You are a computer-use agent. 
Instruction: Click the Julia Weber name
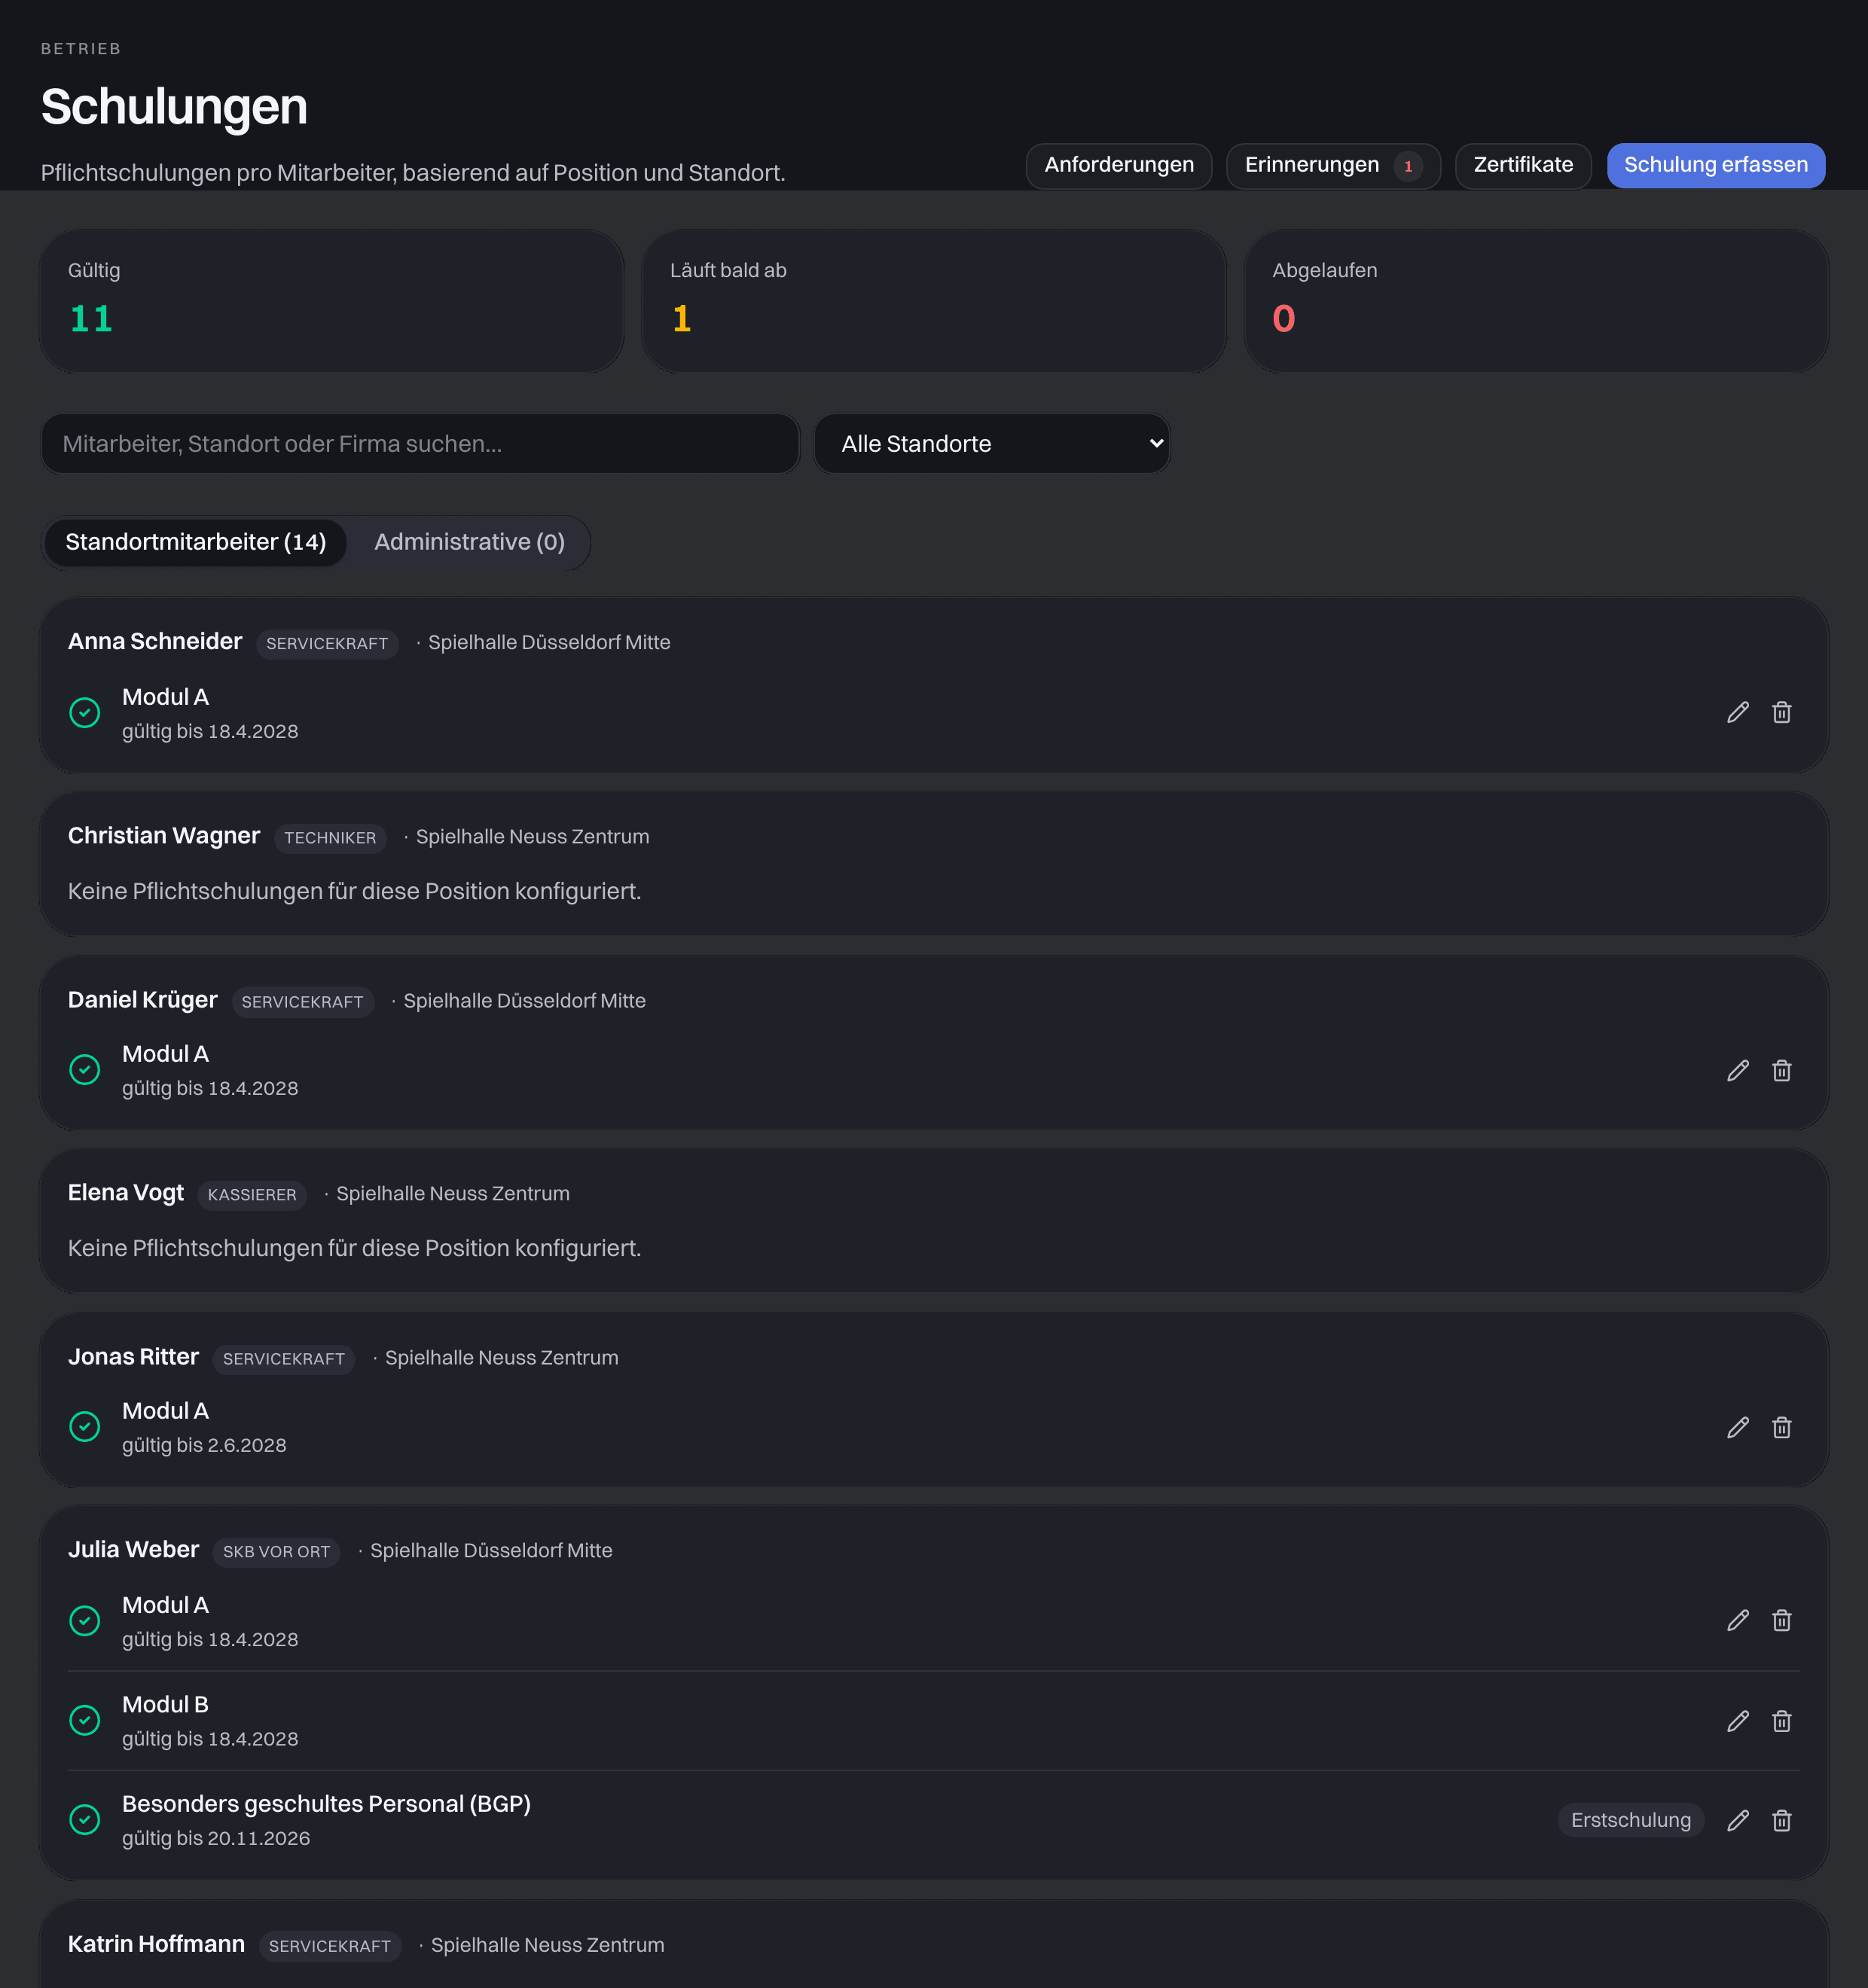pyautogui.click(x=133, y=1549)
